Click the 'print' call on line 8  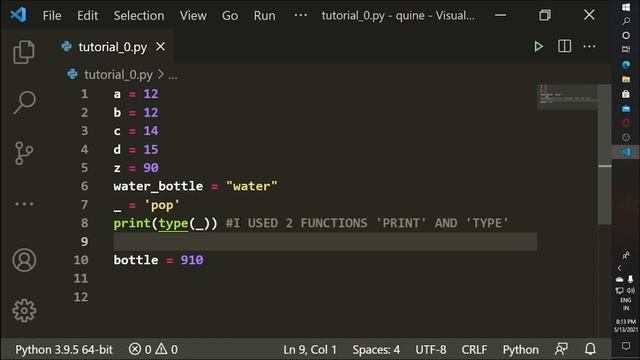[x=132, y=223]
